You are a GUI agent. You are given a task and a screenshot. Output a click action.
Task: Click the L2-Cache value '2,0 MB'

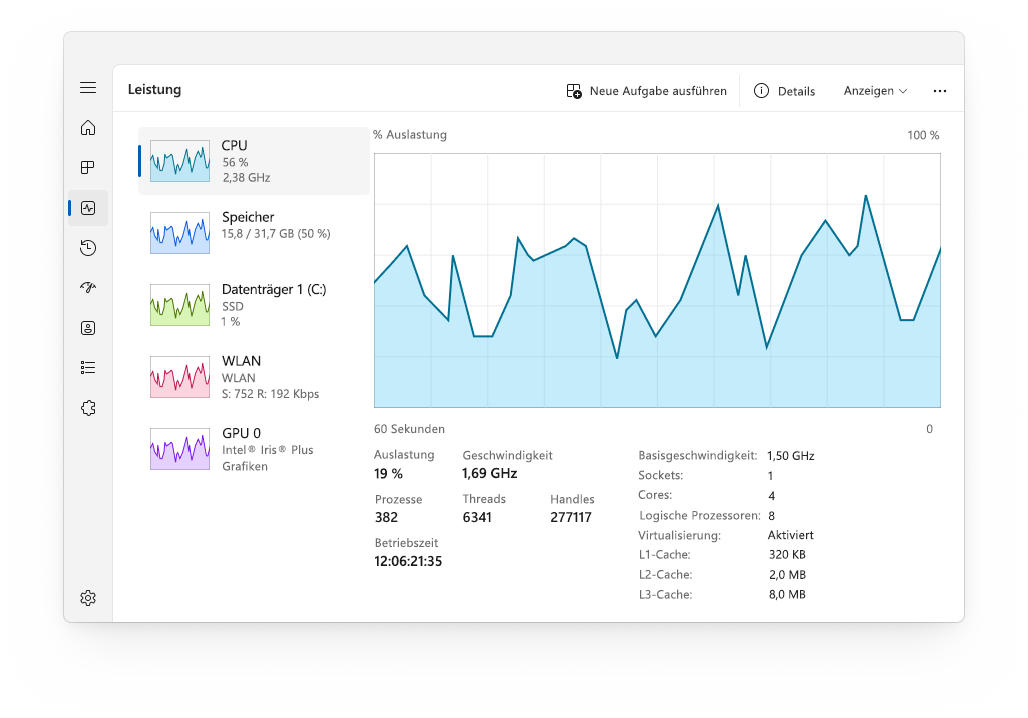click(787, 574)
